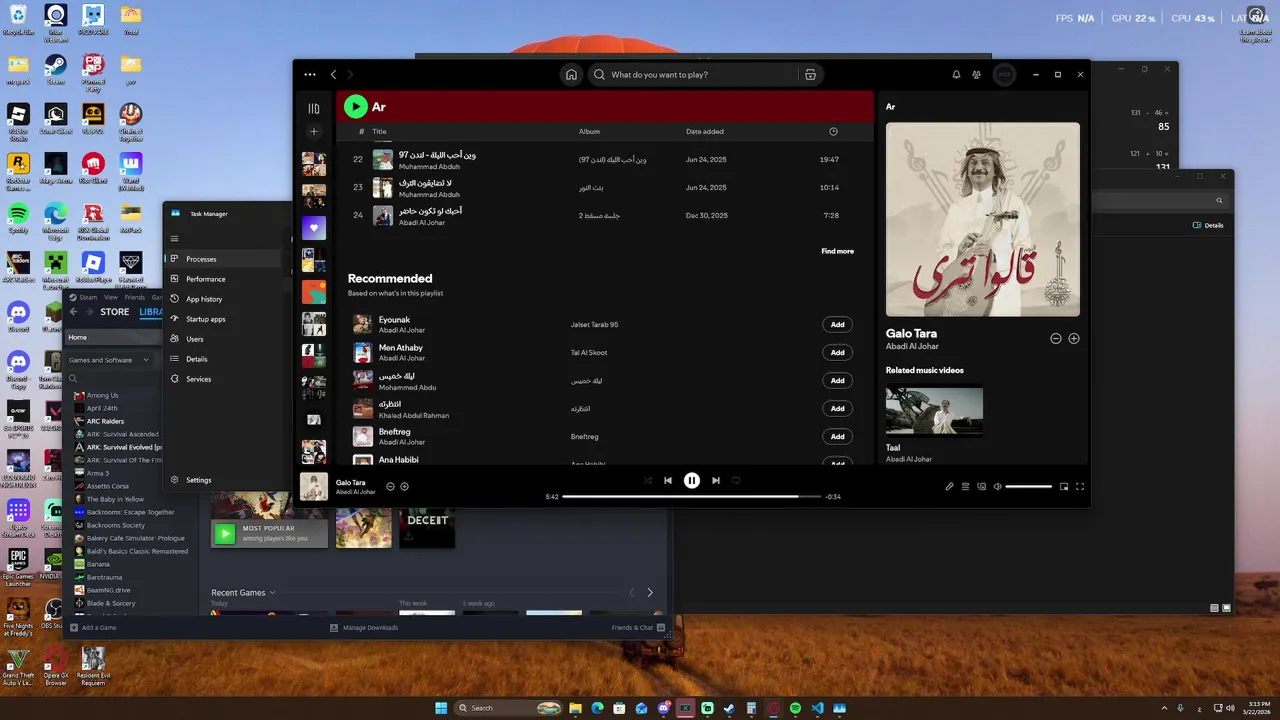Open the Taal related music video thumbnail

pos(934,410)
